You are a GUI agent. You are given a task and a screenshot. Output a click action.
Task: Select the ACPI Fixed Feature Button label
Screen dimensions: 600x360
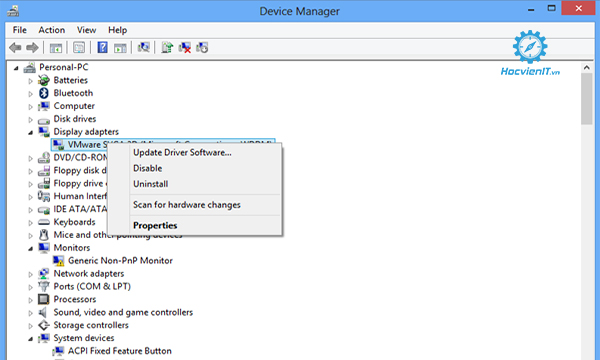tap(120, 351)
